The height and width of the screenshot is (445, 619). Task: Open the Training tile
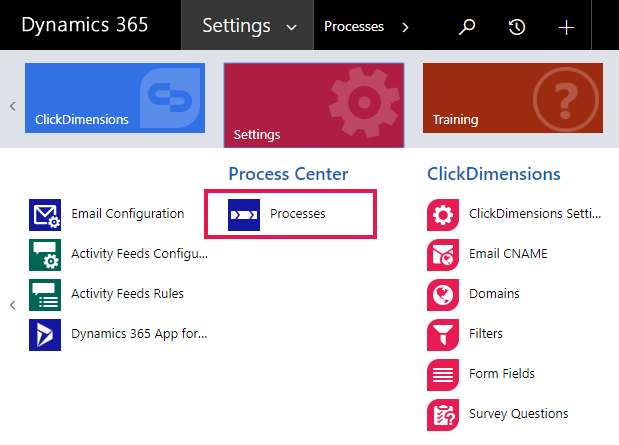tap(513, 98)
